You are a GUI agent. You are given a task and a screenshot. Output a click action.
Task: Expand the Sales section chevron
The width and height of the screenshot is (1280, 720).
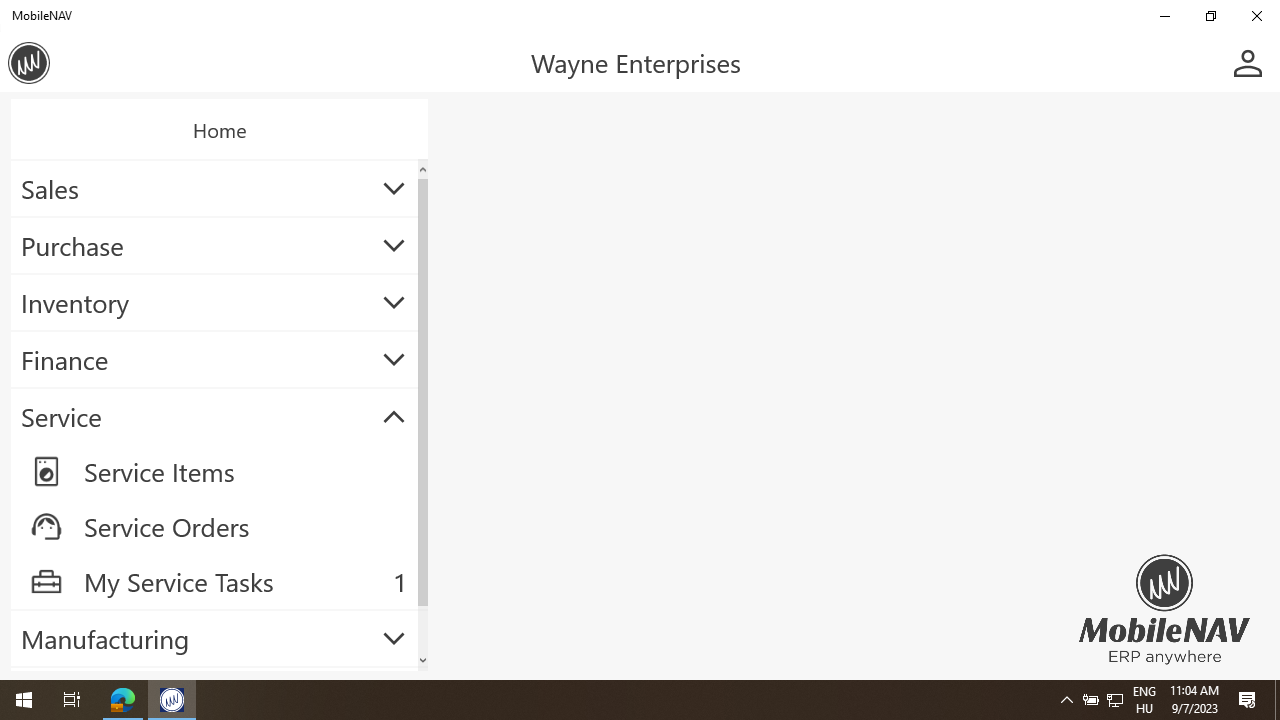pyautogui.click(x=394, y=189)
